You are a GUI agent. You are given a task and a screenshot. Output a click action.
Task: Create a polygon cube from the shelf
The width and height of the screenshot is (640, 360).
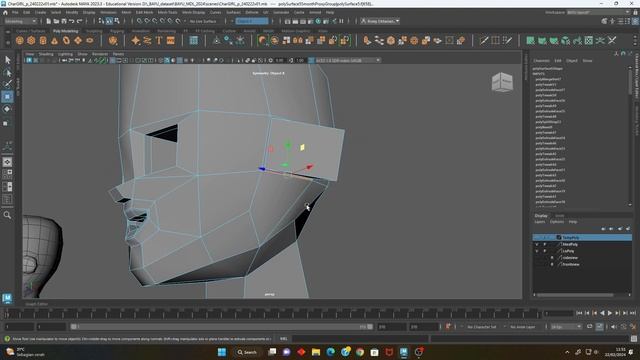31,40
